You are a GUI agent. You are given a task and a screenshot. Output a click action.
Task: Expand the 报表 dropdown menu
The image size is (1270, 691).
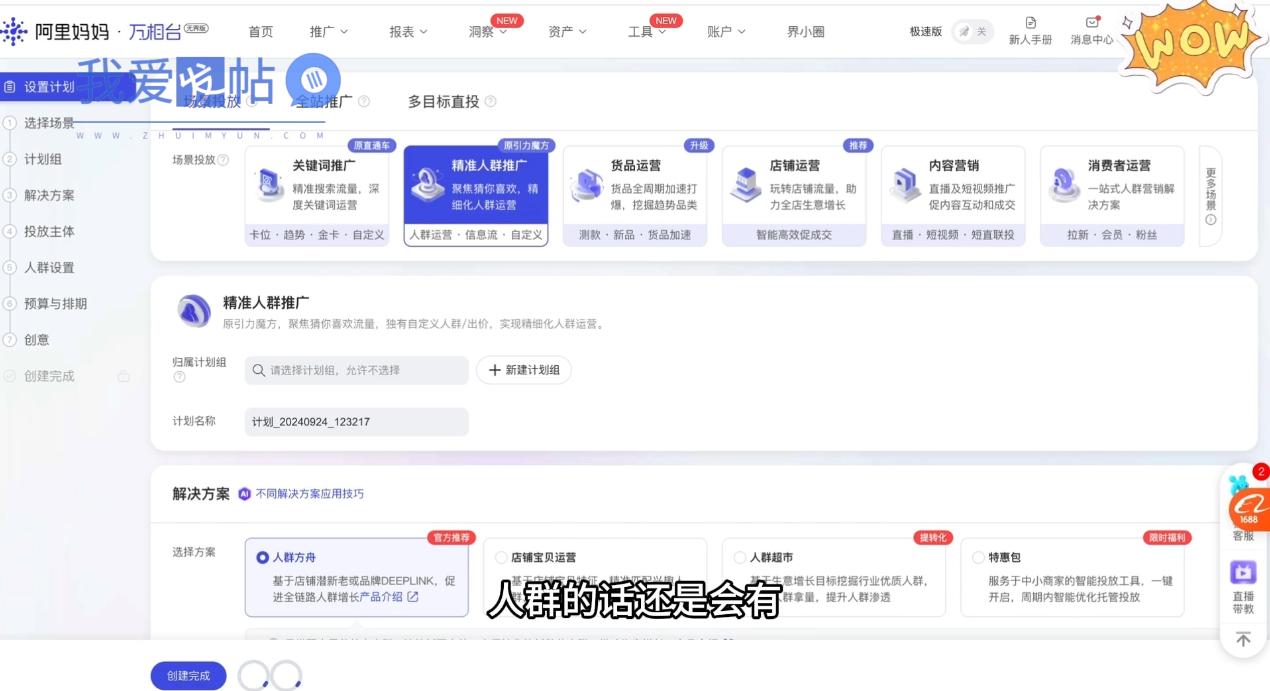click(408, 32)
